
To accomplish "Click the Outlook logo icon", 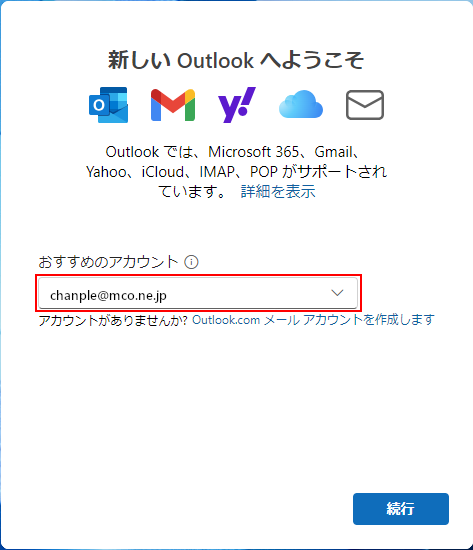I will (x=108, y=105).
